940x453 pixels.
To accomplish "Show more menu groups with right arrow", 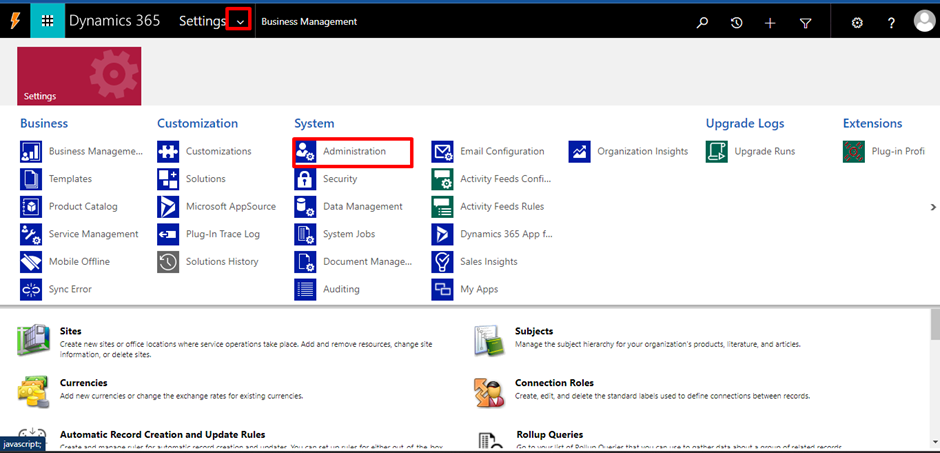I will point(933,207).
